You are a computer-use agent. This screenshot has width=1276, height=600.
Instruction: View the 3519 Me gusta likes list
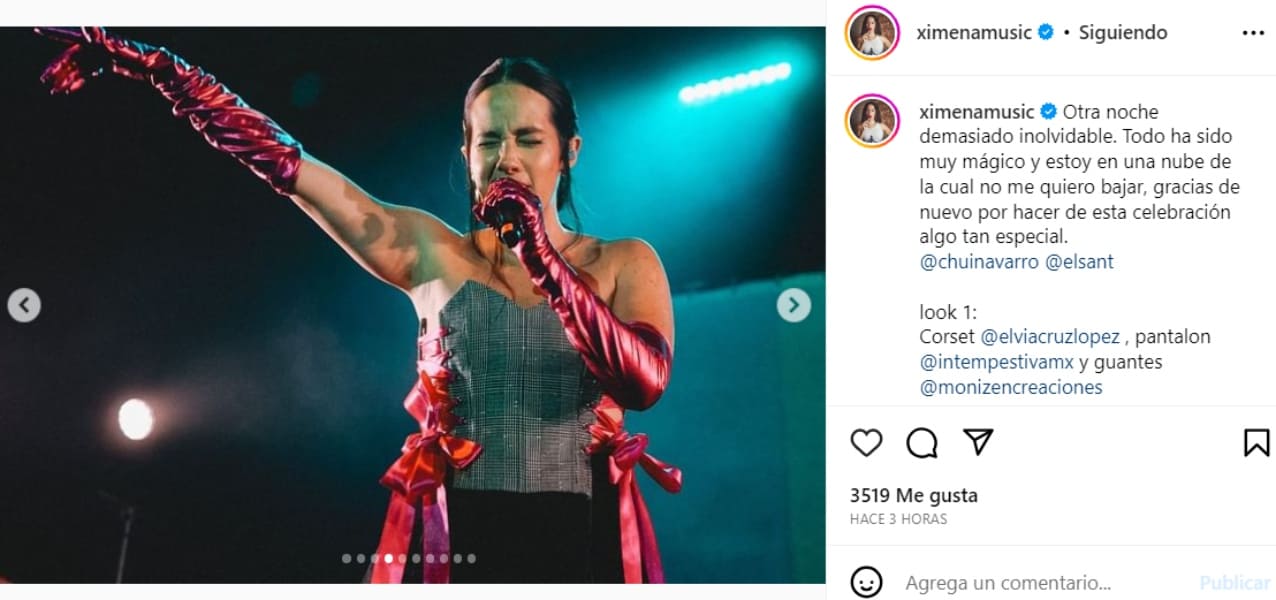click(x=914, y=495)
